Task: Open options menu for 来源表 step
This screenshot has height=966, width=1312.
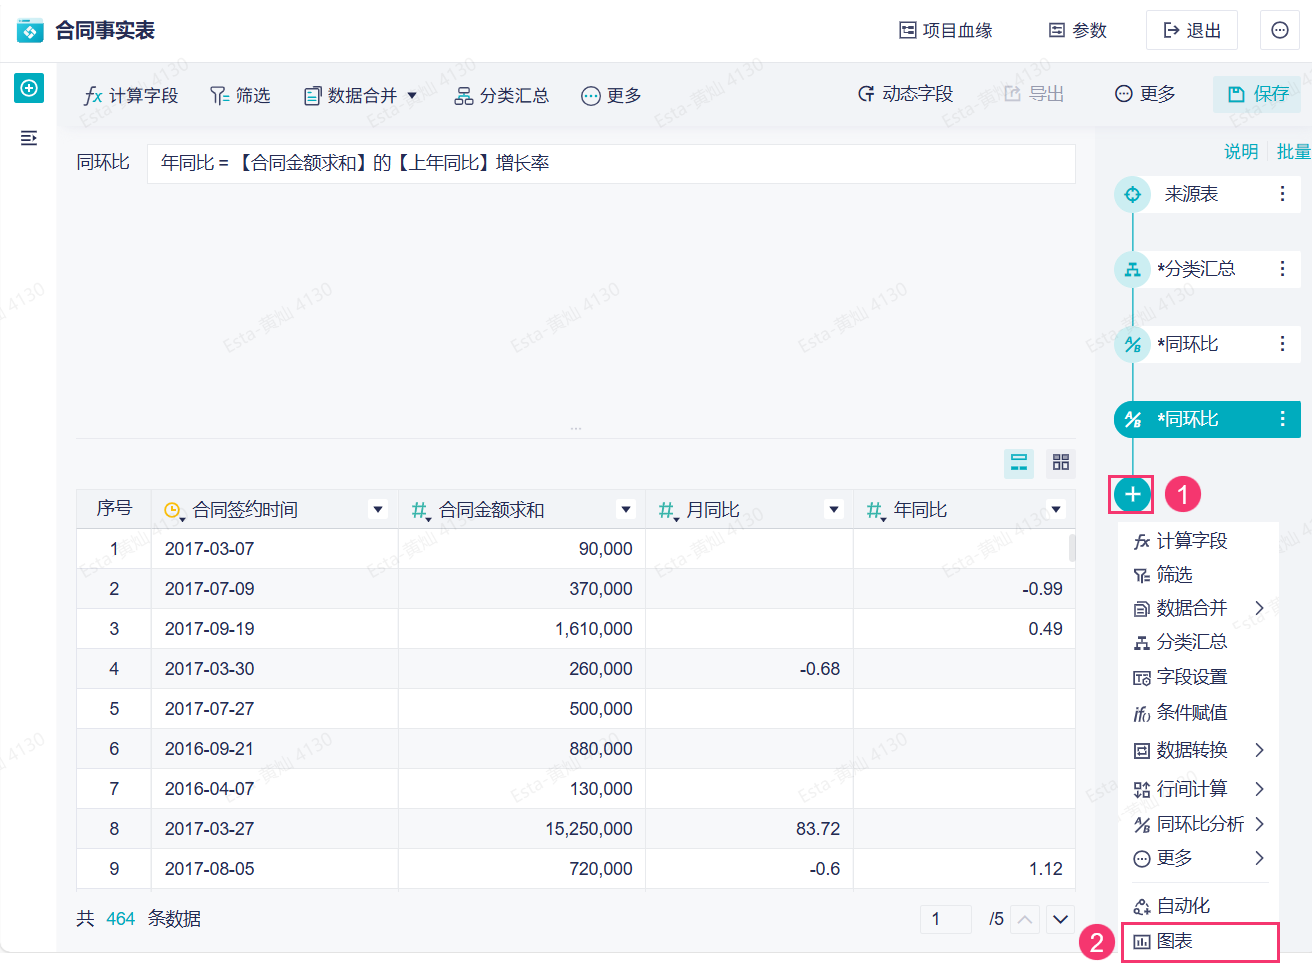Action: [x=1282, y=194]
